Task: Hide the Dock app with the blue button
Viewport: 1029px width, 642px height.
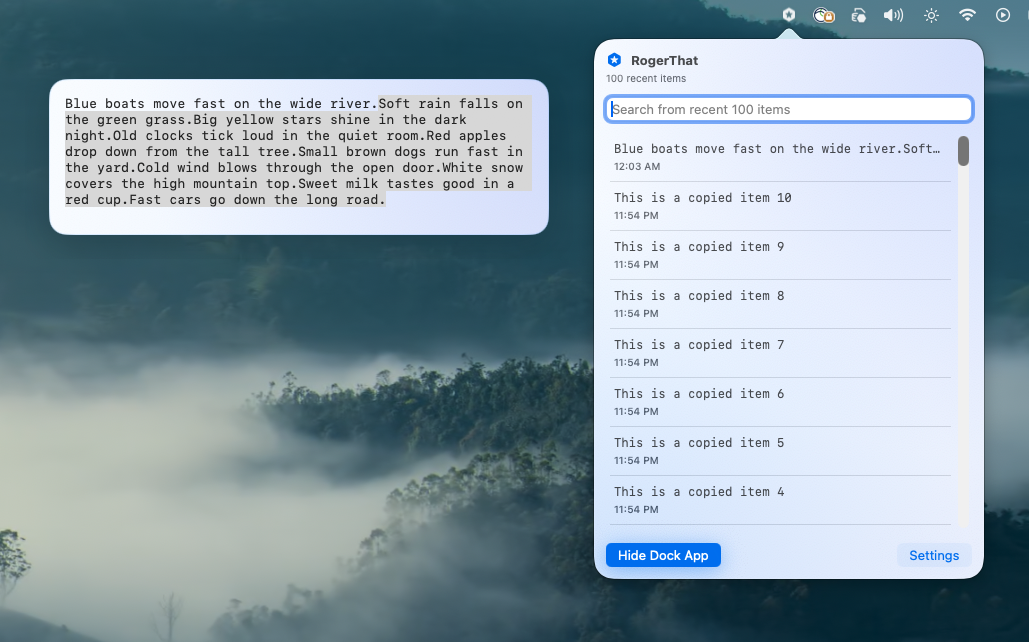Action: [663, 555]
